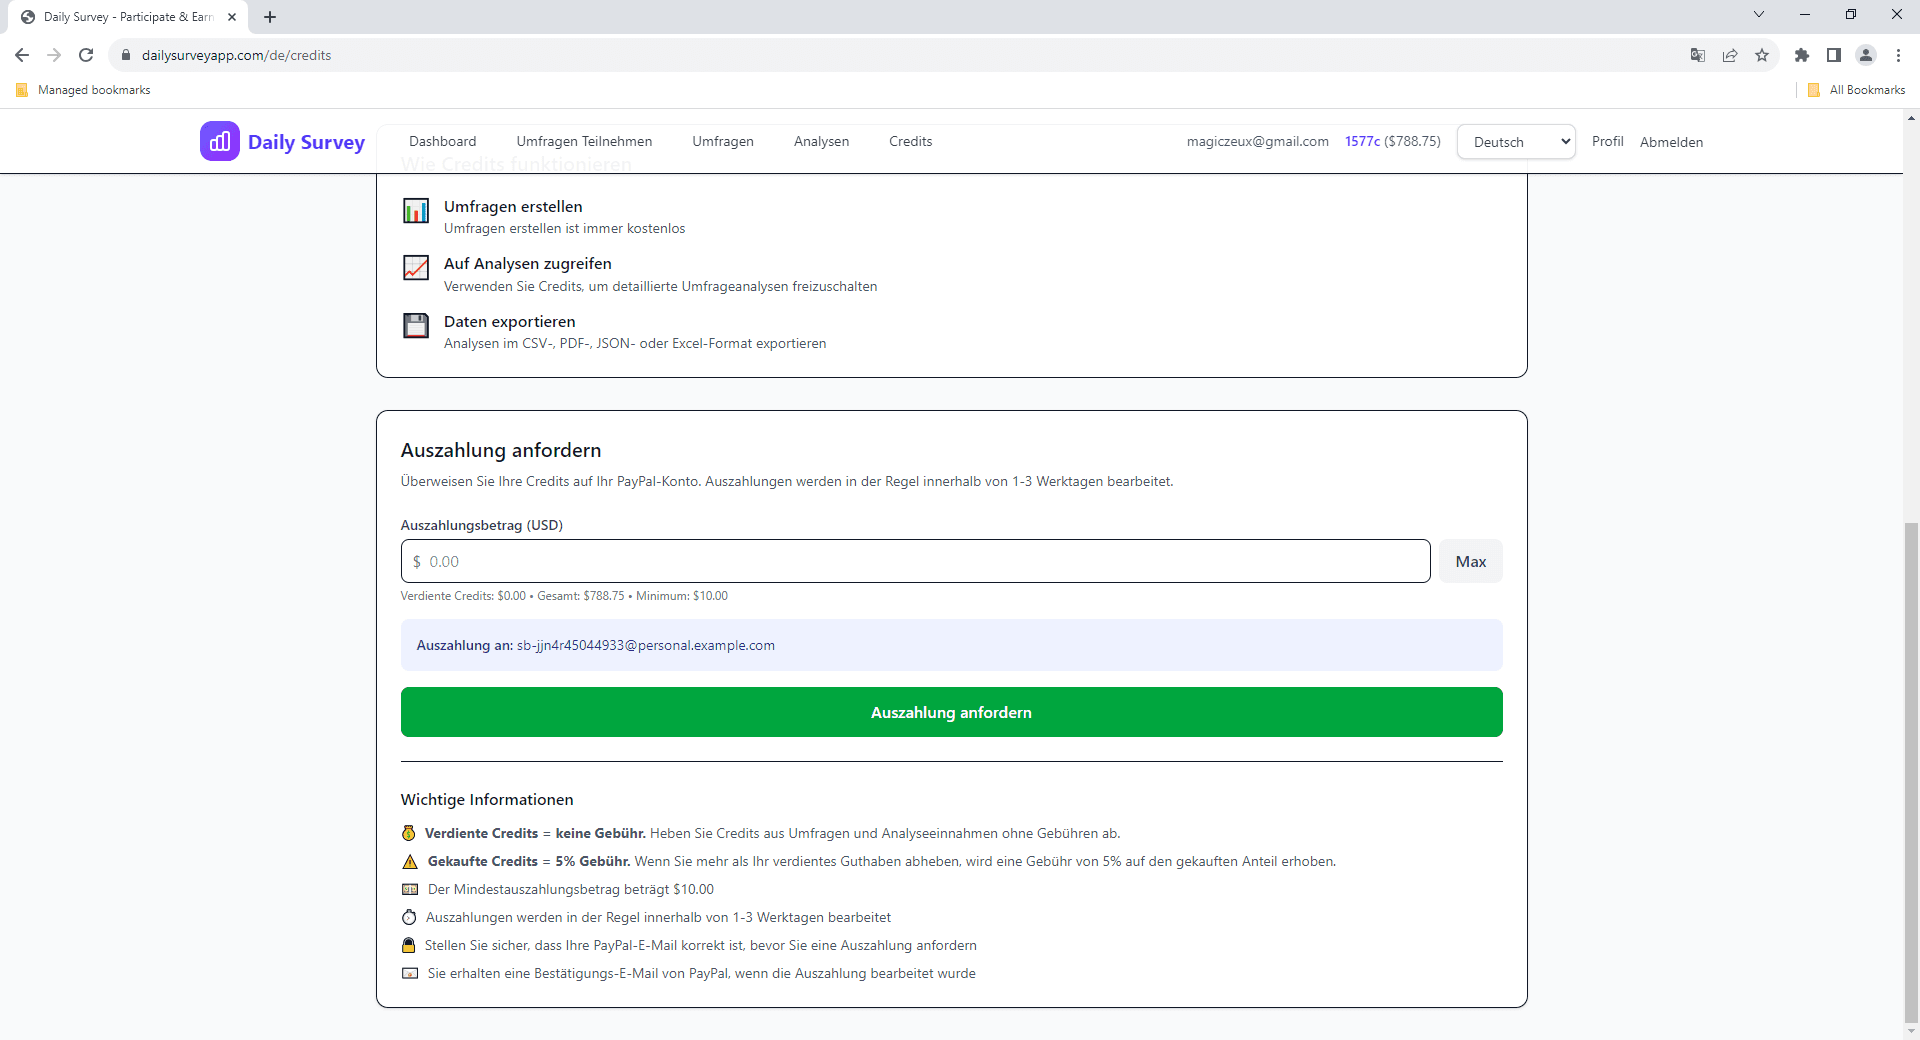
Task: Bookmark this page with the star icon
Action: (x=1762, y=55)
